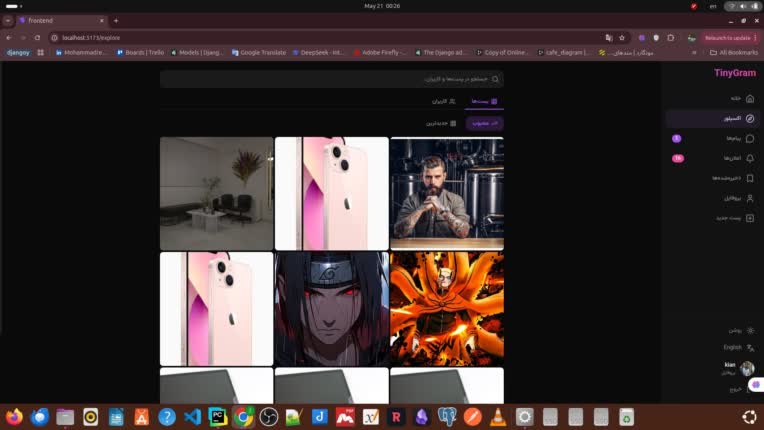Open a new browser tab with plus
Screen dimensions: 764x430
click(116, 20)
